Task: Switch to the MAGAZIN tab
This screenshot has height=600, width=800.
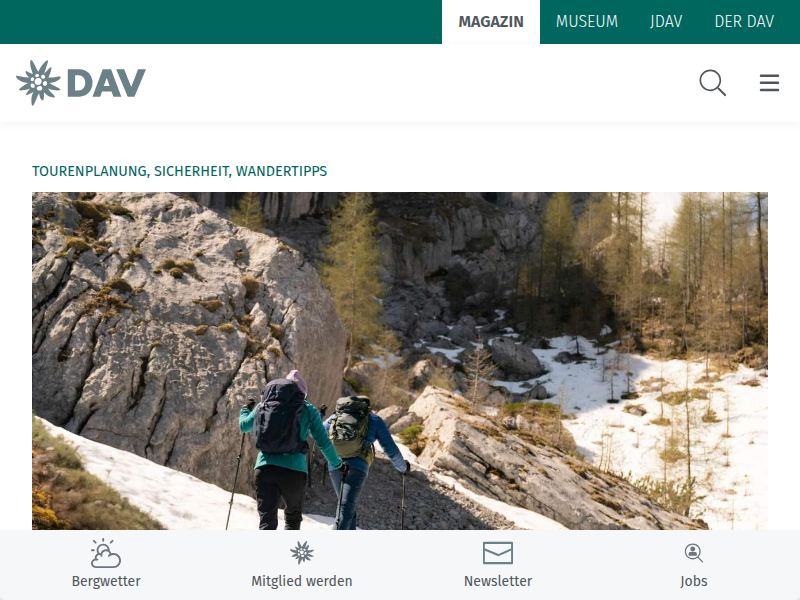Action: pyautogui.click(x=491, y=22)
